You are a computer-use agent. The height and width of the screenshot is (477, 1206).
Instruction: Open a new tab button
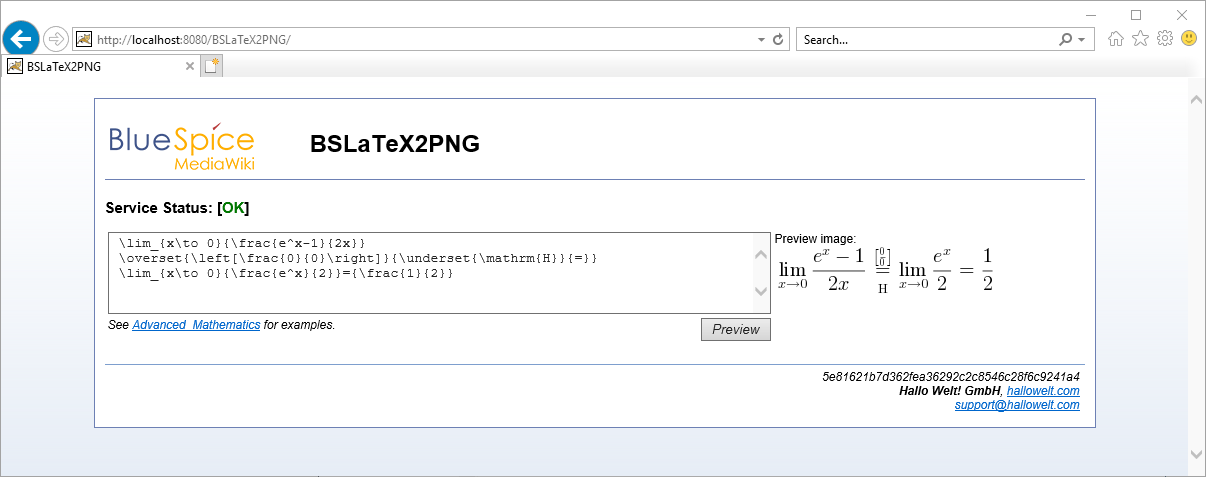coord(211,66)
